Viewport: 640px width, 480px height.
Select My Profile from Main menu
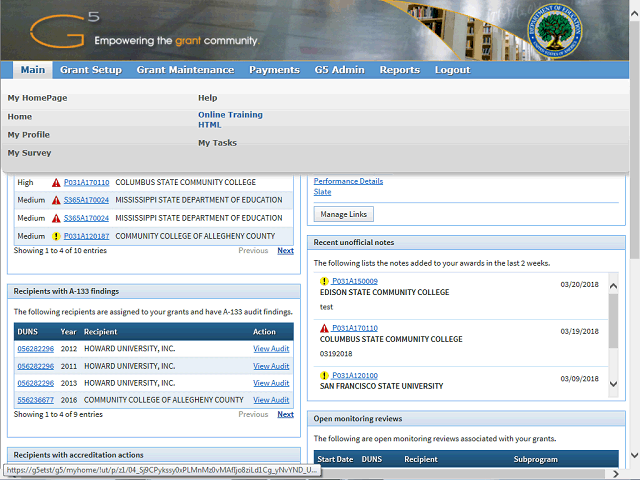[x=29, y=135]
